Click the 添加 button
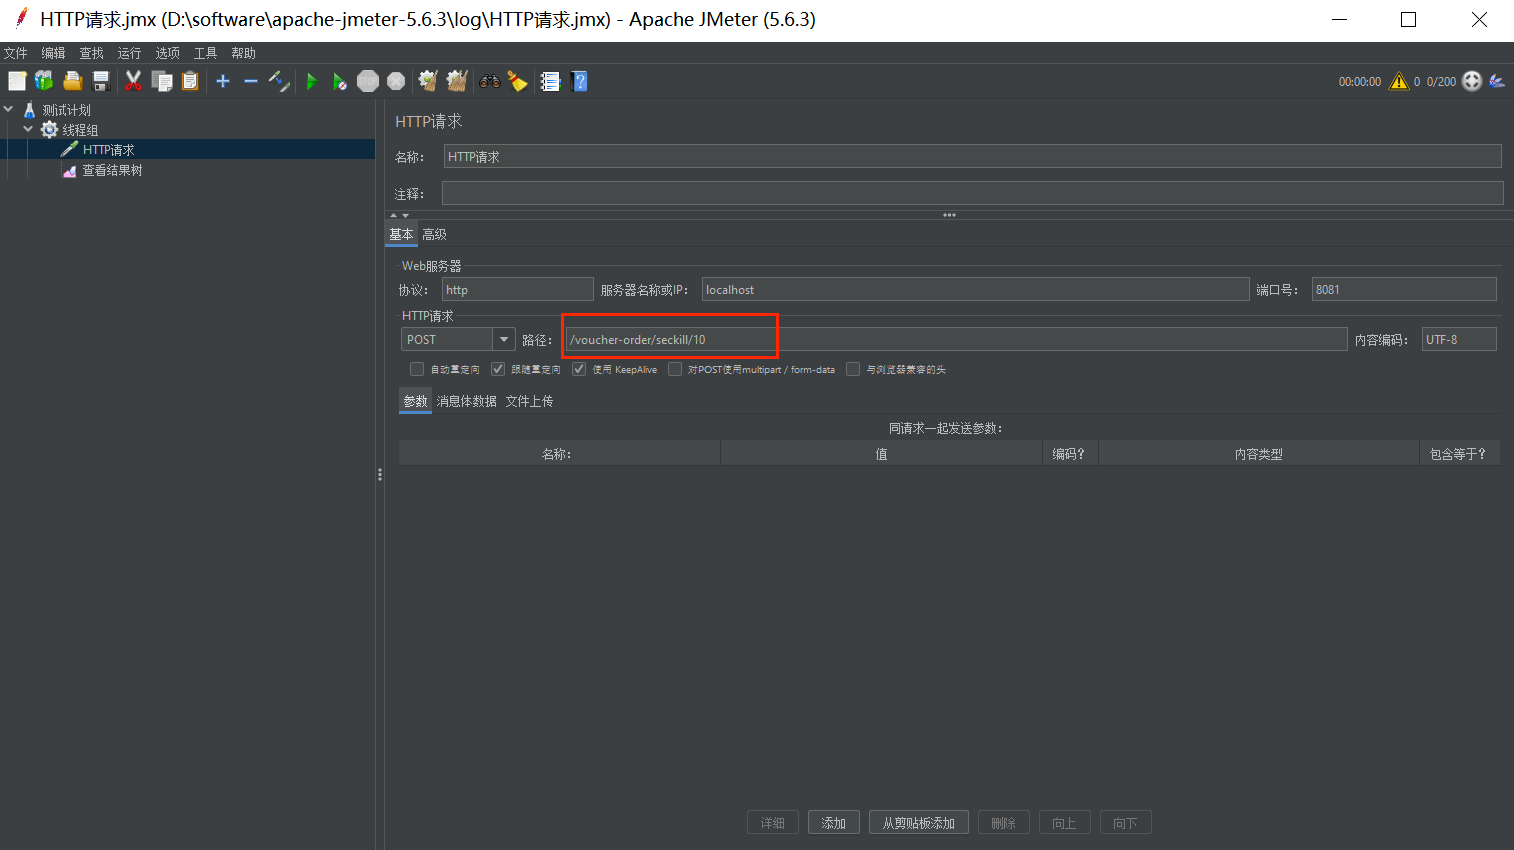The image size is (1514, 850). click(834, 823)
